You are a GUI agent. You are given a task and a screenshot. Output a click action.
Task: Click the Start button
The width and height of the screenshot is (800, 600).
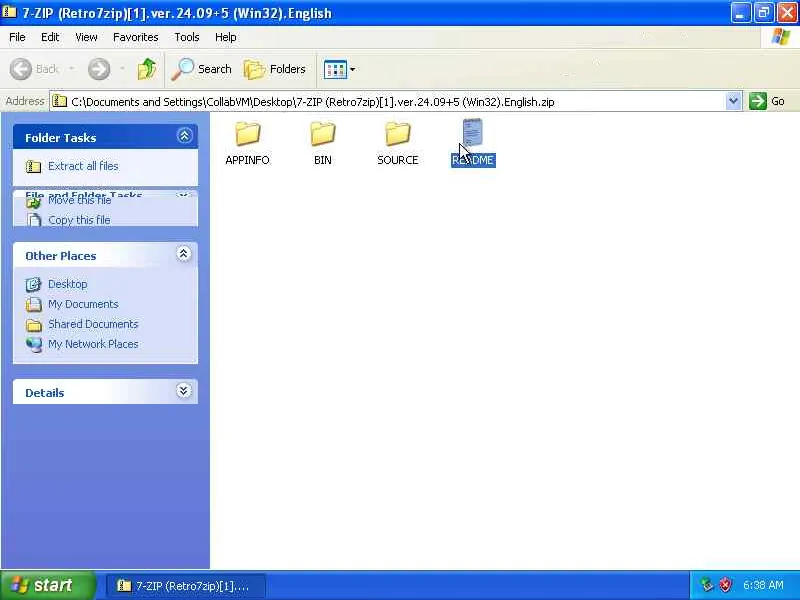[x=47, y=585]
